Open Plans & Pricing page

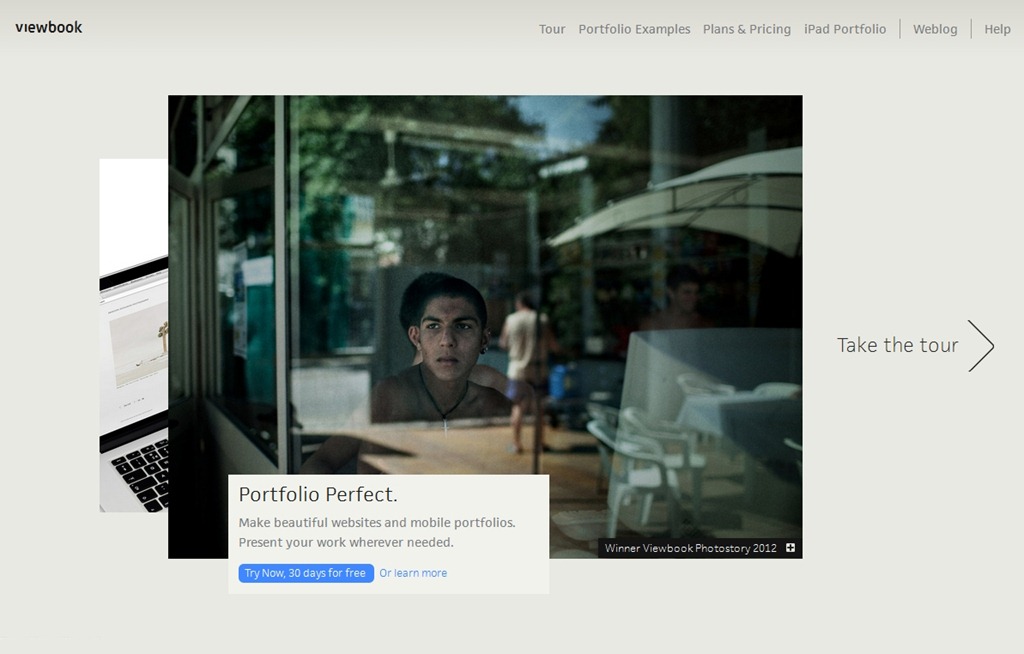point(746,29)
